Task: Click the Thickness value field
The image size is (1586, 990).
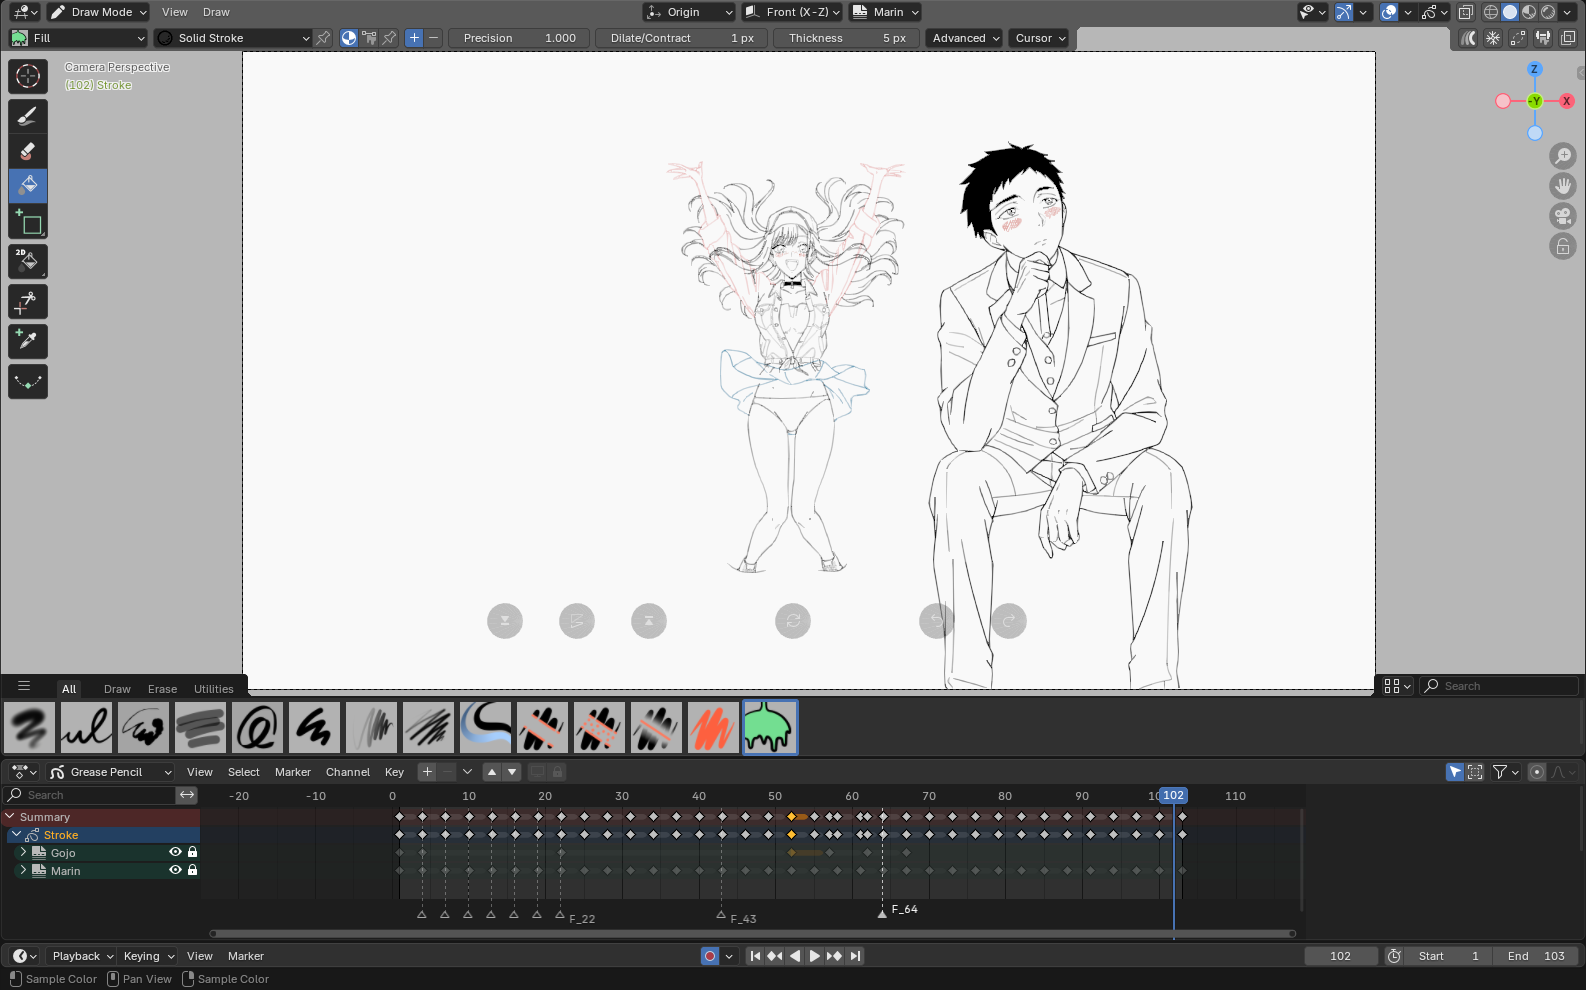Action: point(846,38)
